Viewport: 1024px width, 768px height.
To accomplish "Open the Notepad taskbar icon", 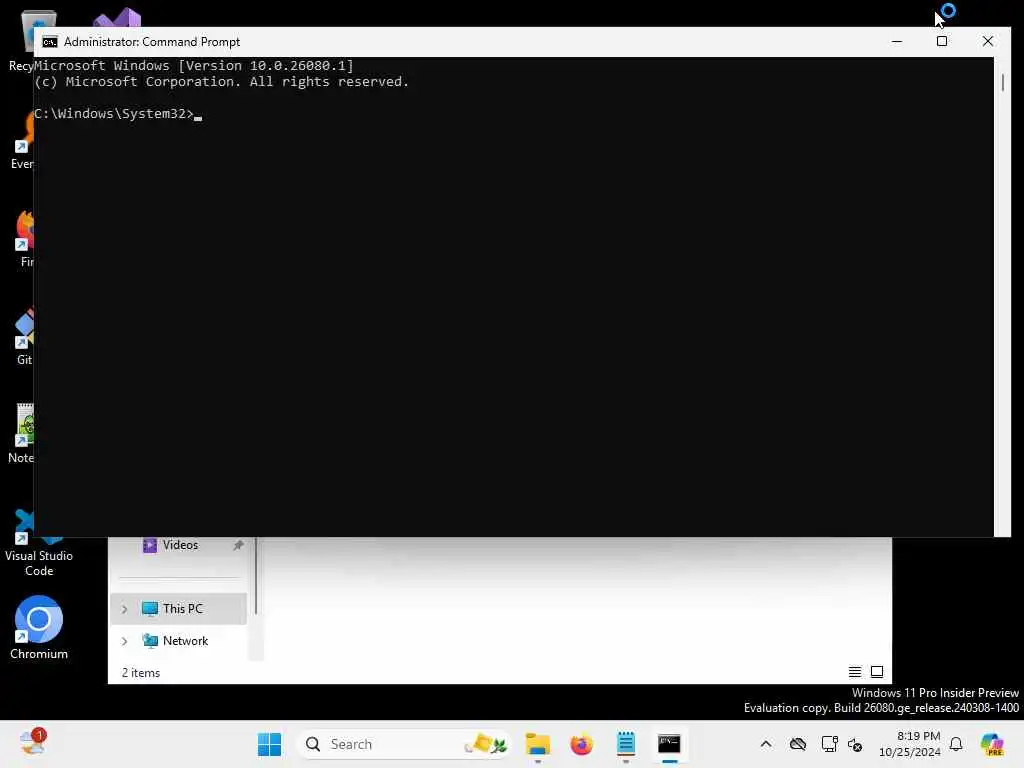I will [626, 744].
